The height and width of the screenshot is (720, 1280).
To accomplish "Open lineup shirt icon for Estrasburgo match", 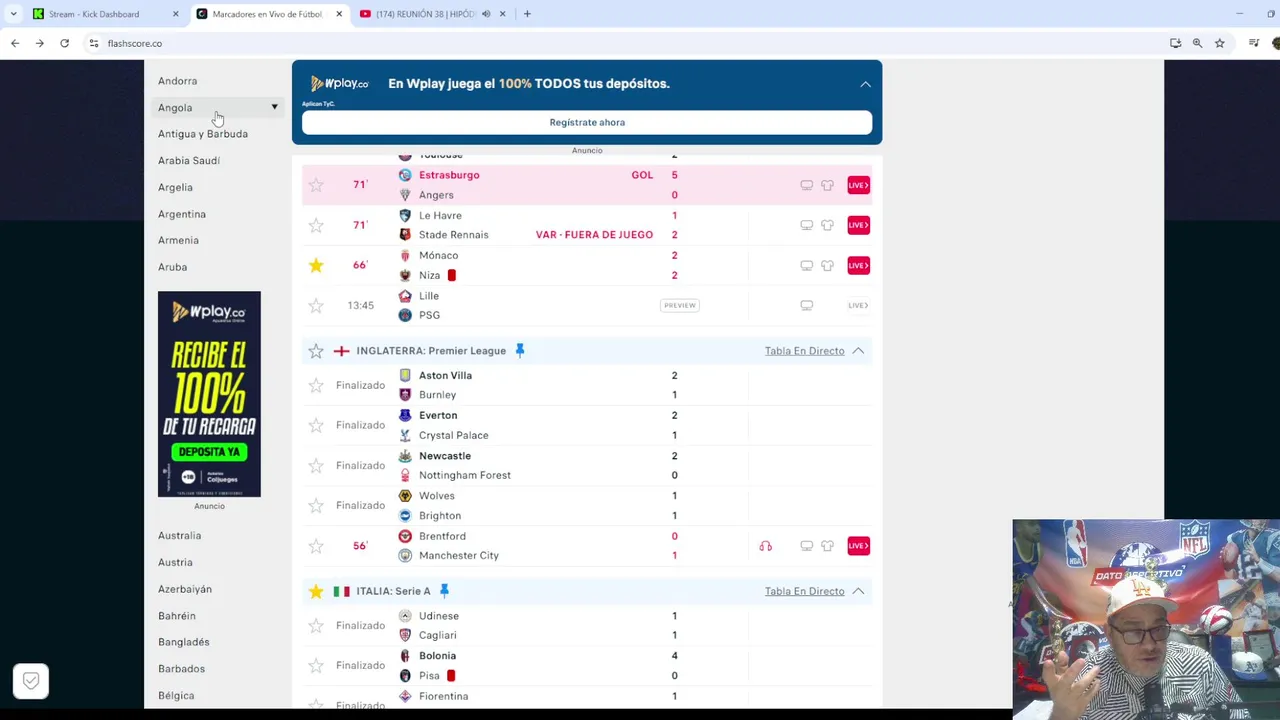I will click(827, 185).
